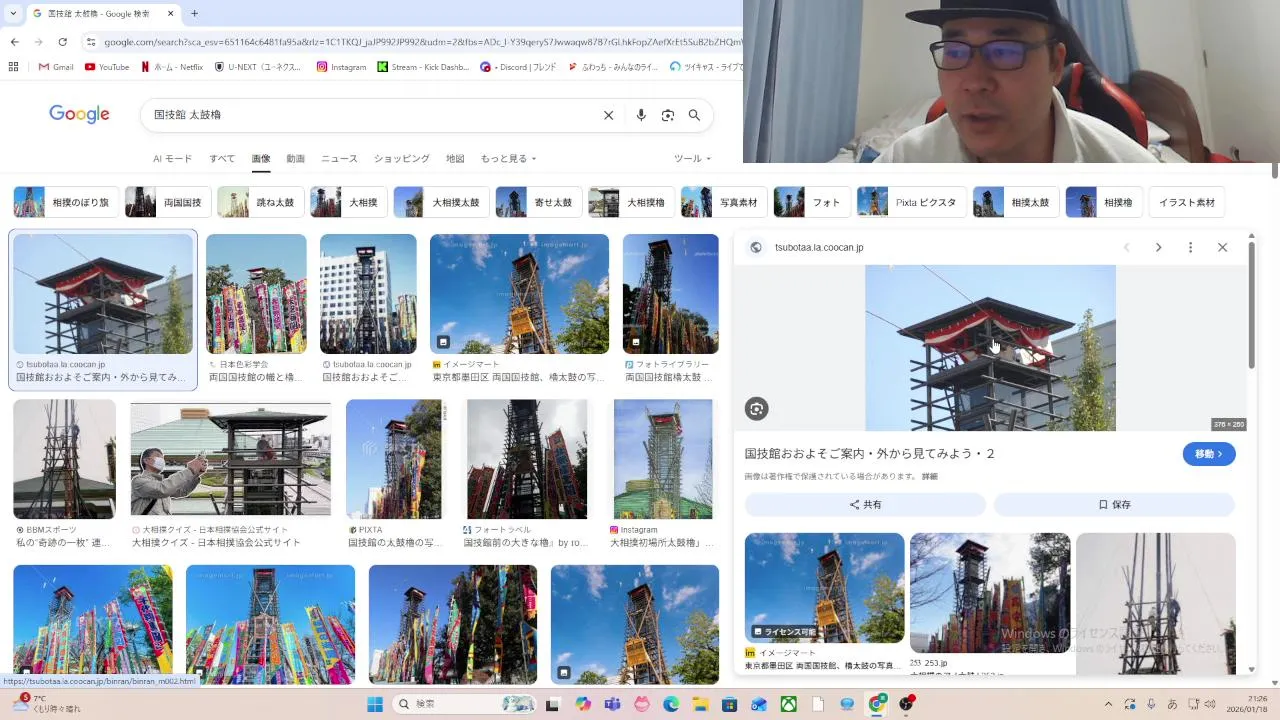Switch to 動画 results tab

(x=295, y=159)
